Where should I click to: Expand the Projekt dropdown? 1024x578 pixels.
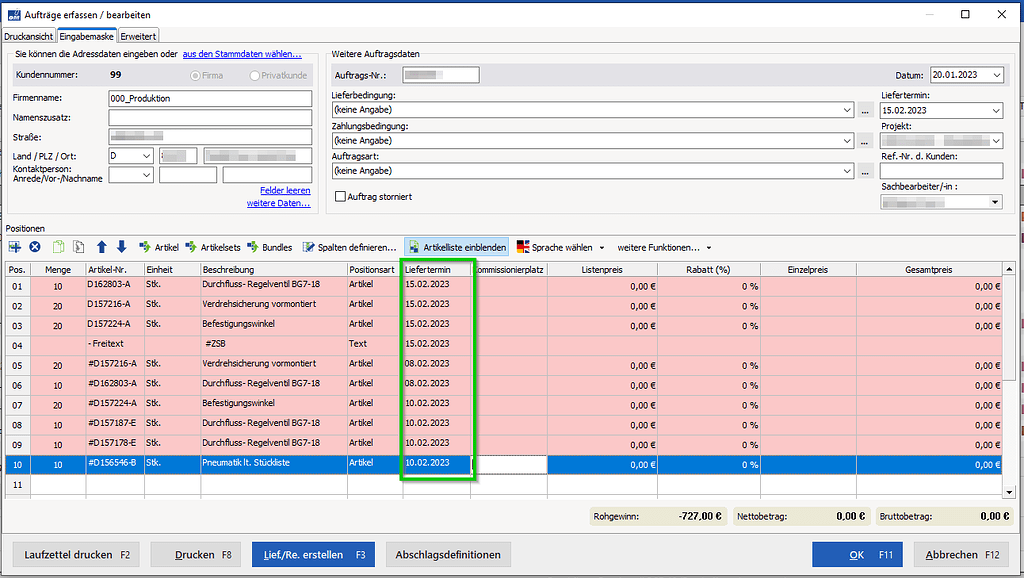click(x=996, y=140)
